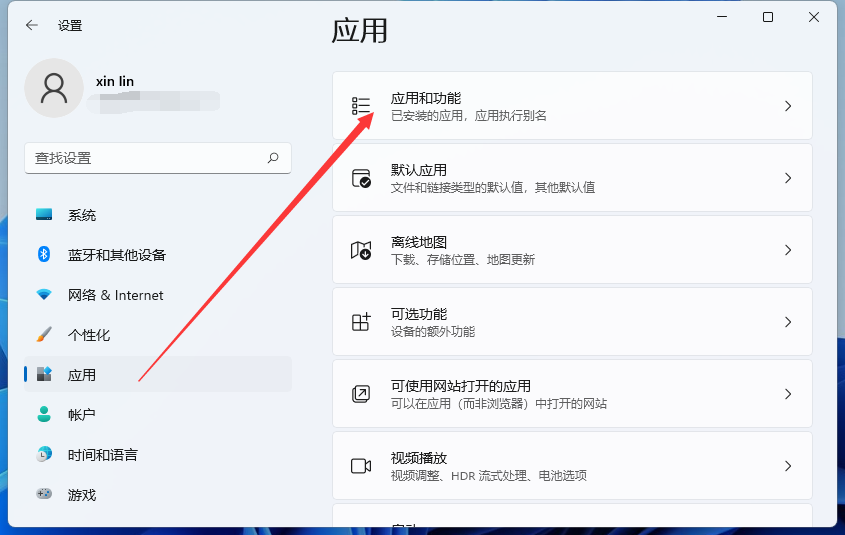The height and width of the screenshot is (535, 845).
Task: Click the back arrow in Settings header
Action: [32, 26]
